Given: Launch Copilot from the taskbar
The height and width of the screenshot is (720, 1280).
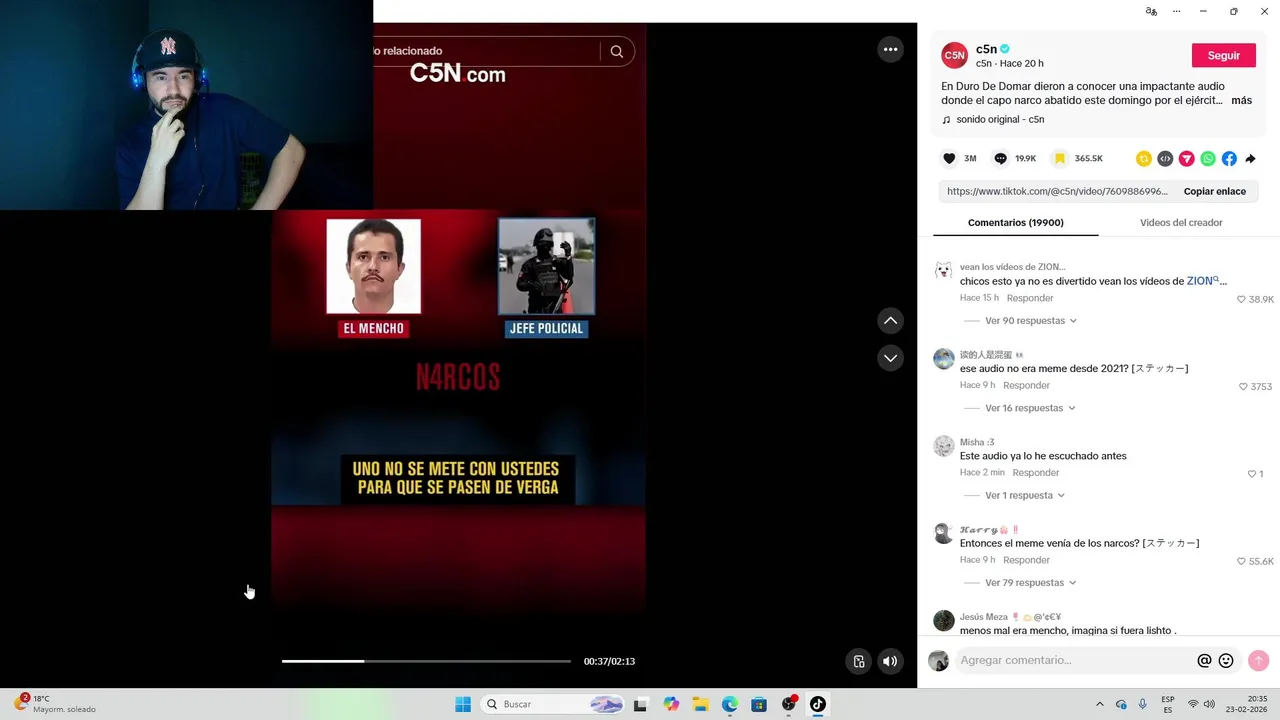Looking at the screenshot, I should pyautogui.click(x=671, y=704).
